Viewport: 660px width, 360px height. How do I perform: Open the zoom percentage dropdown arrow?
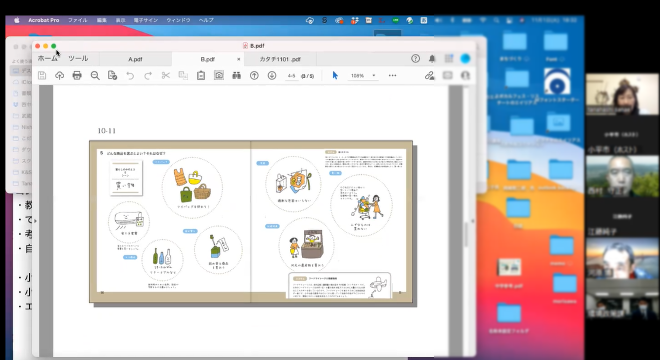(x=374, y=76)
